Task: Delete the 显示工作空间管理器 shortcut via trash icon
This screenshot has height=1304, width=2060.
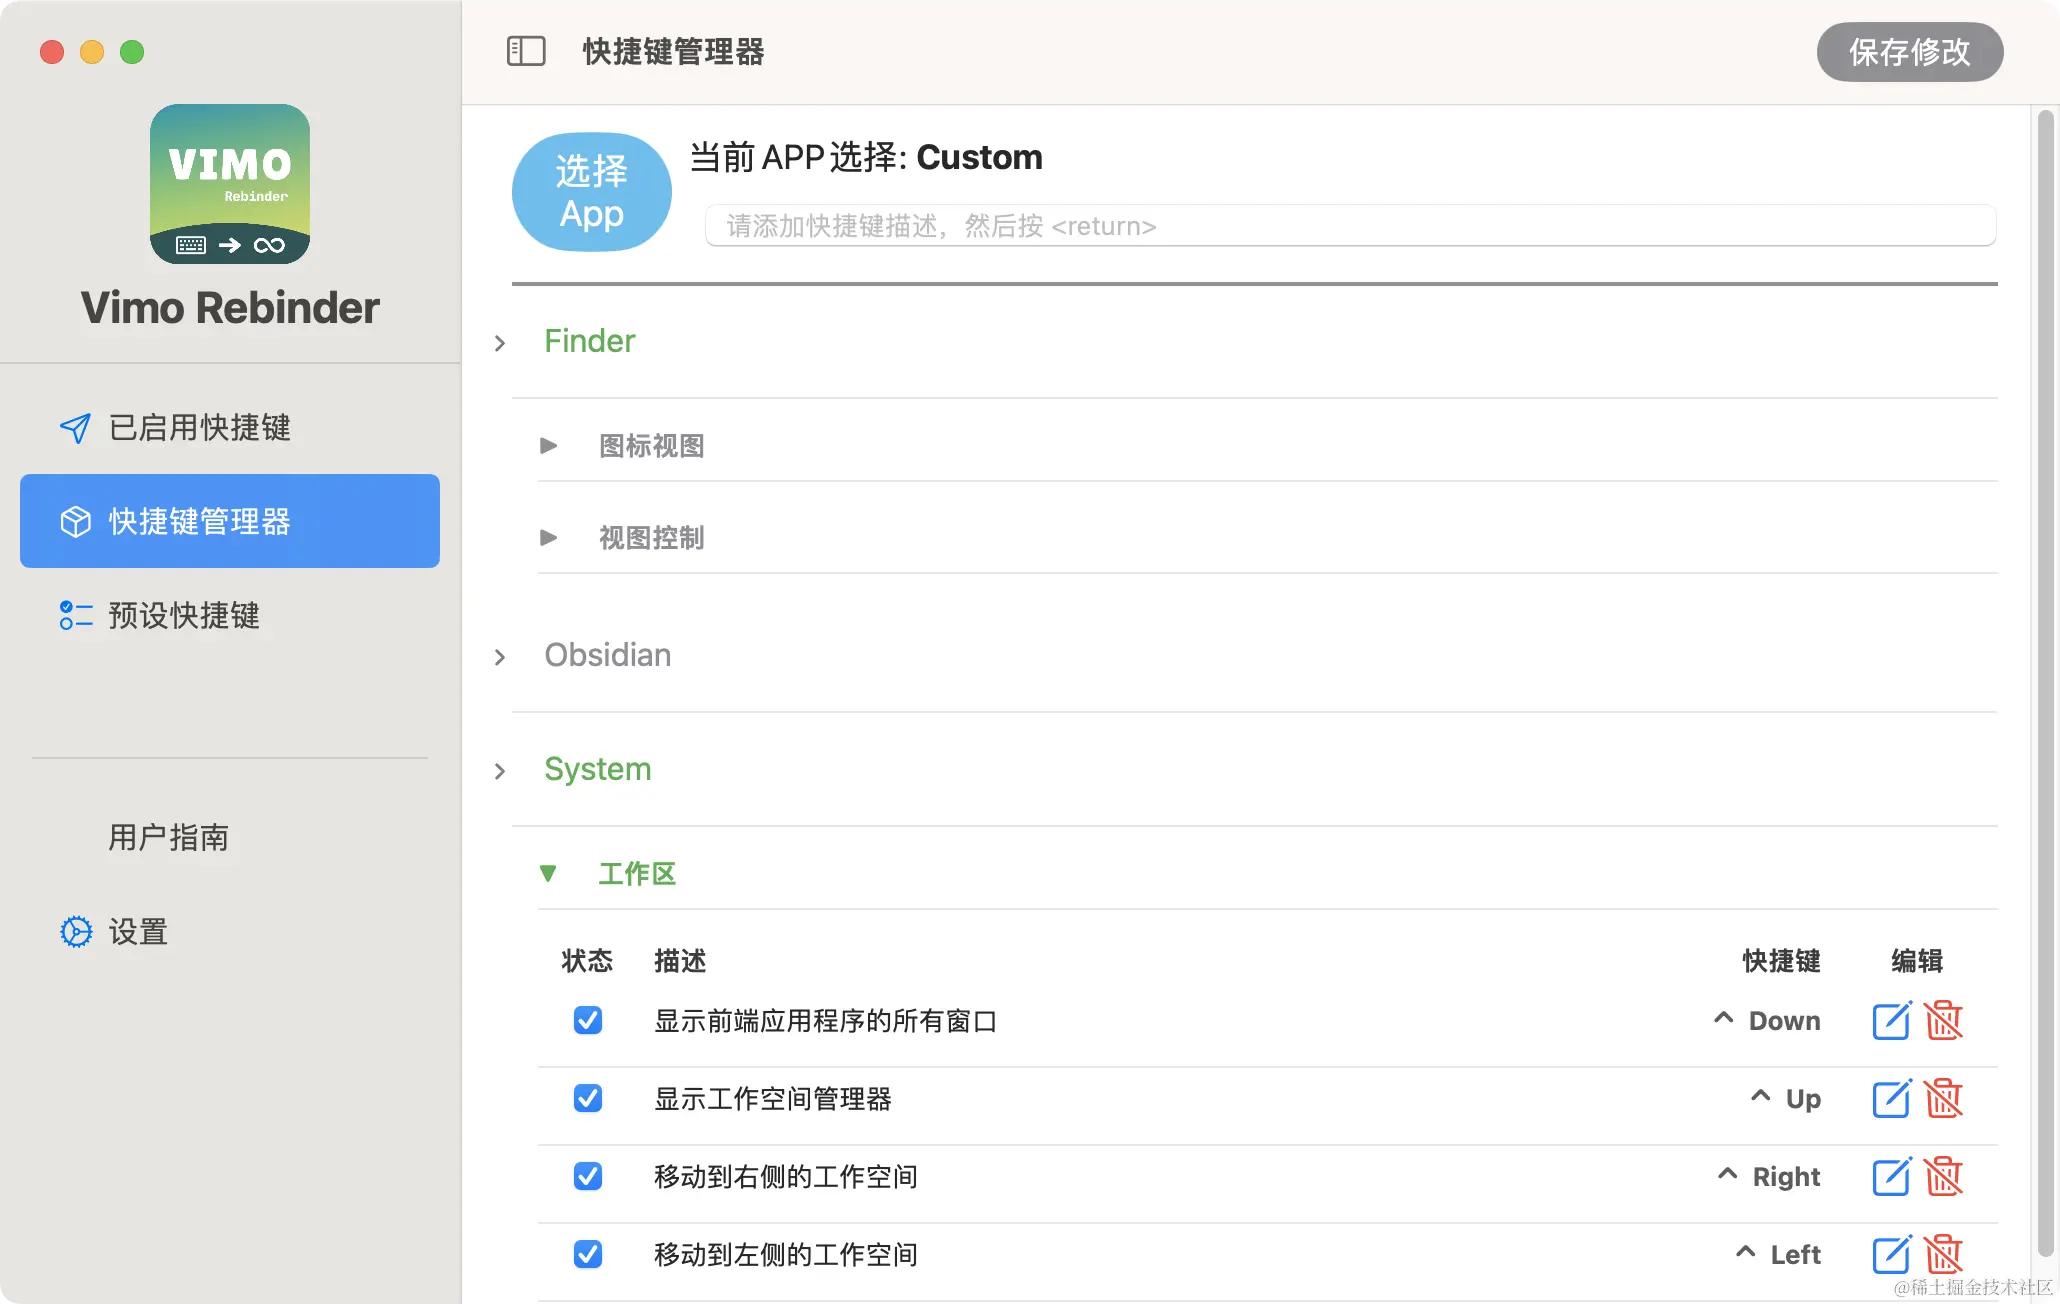Action: 1944,1098
